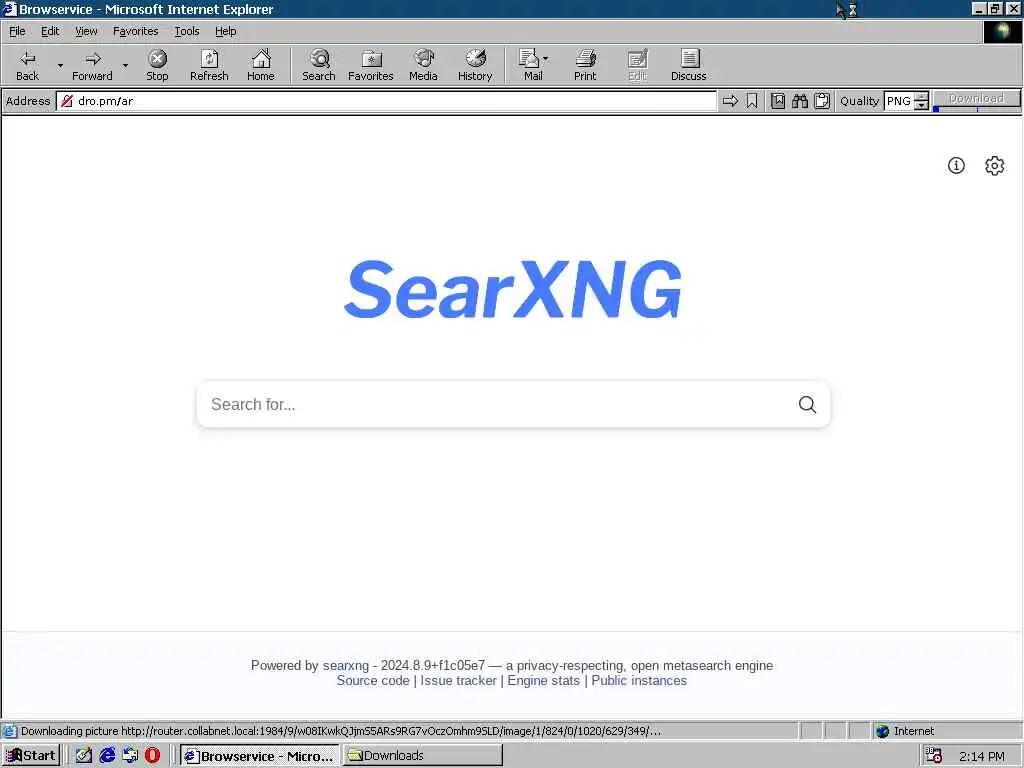
Task: Show the History panel
Action: (475, 65)
